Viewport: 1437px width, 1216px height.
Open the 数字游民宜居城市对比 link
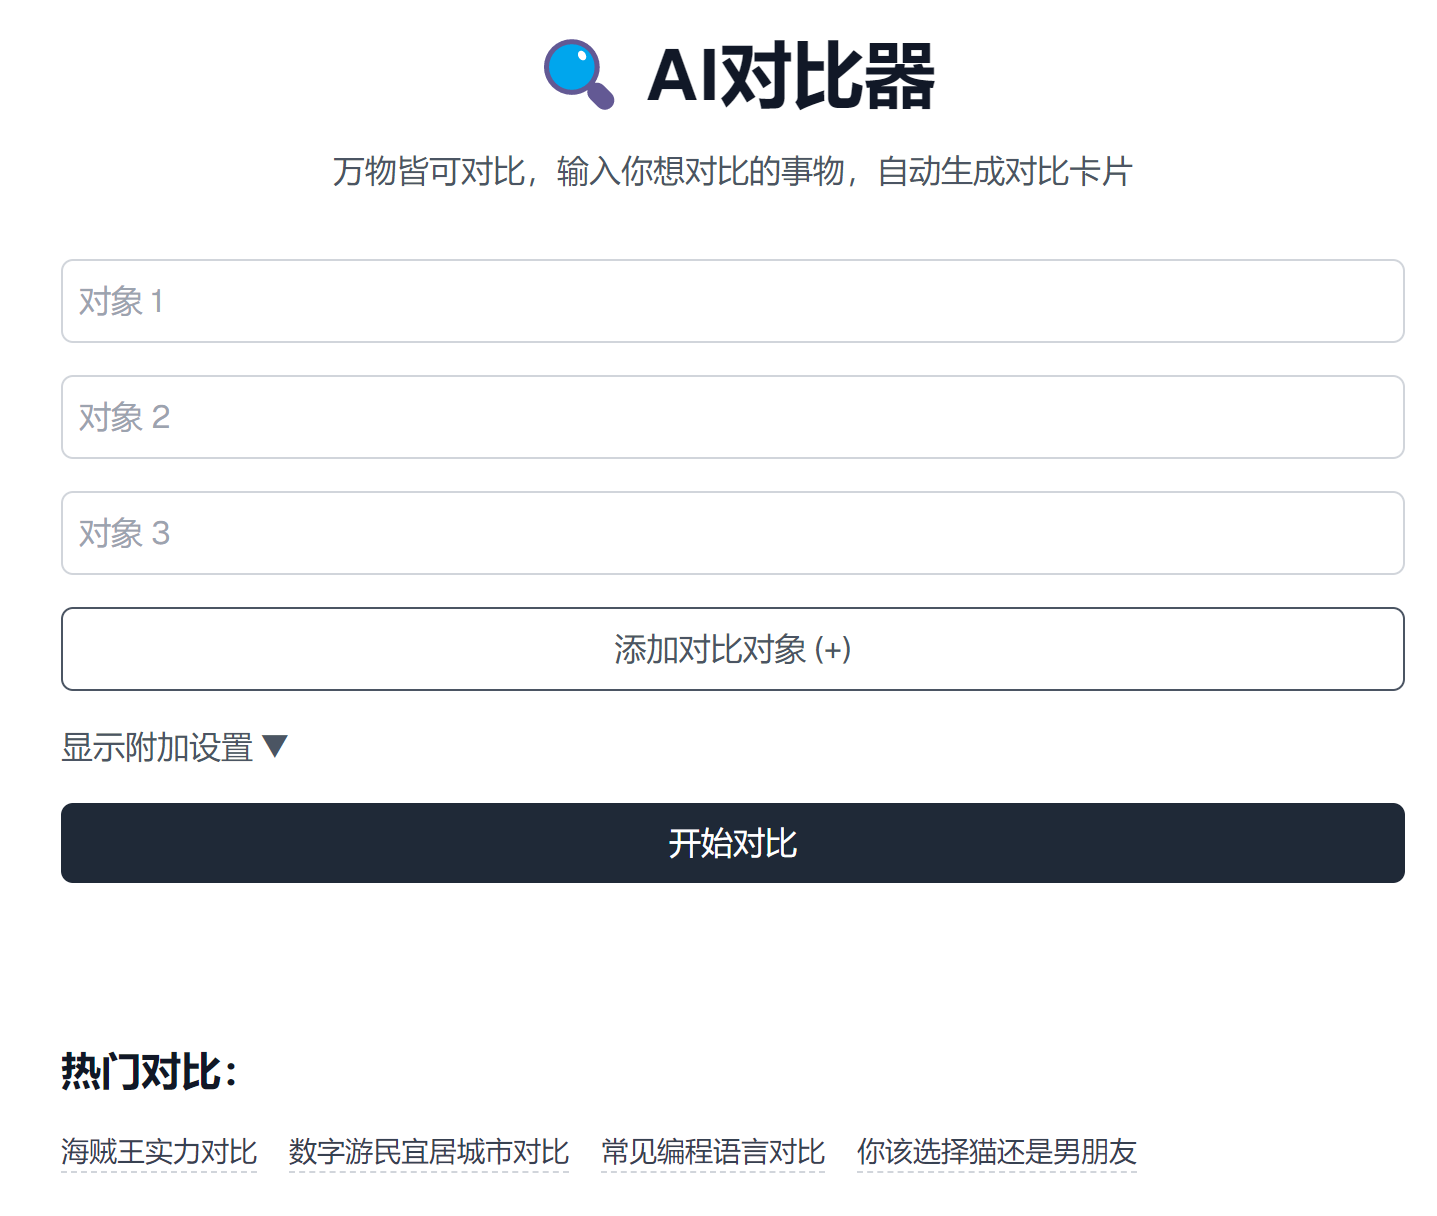pyautogui.click(x=429, y=1150)
